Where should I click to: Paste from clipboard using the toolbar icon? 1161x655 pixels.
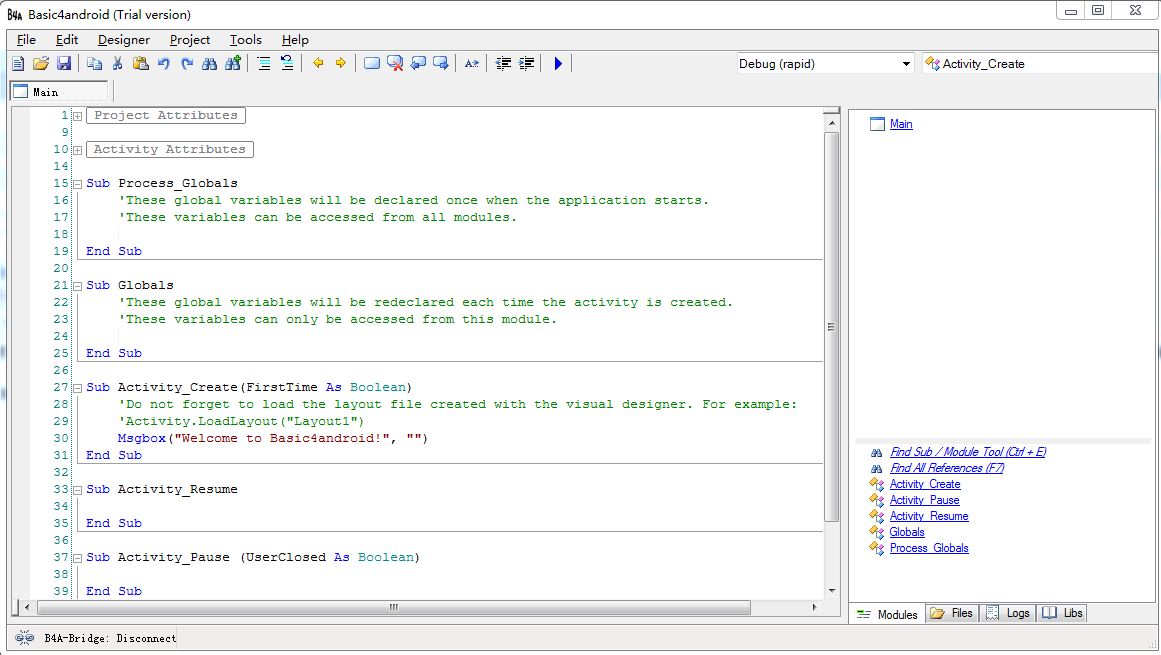(141, 64)
